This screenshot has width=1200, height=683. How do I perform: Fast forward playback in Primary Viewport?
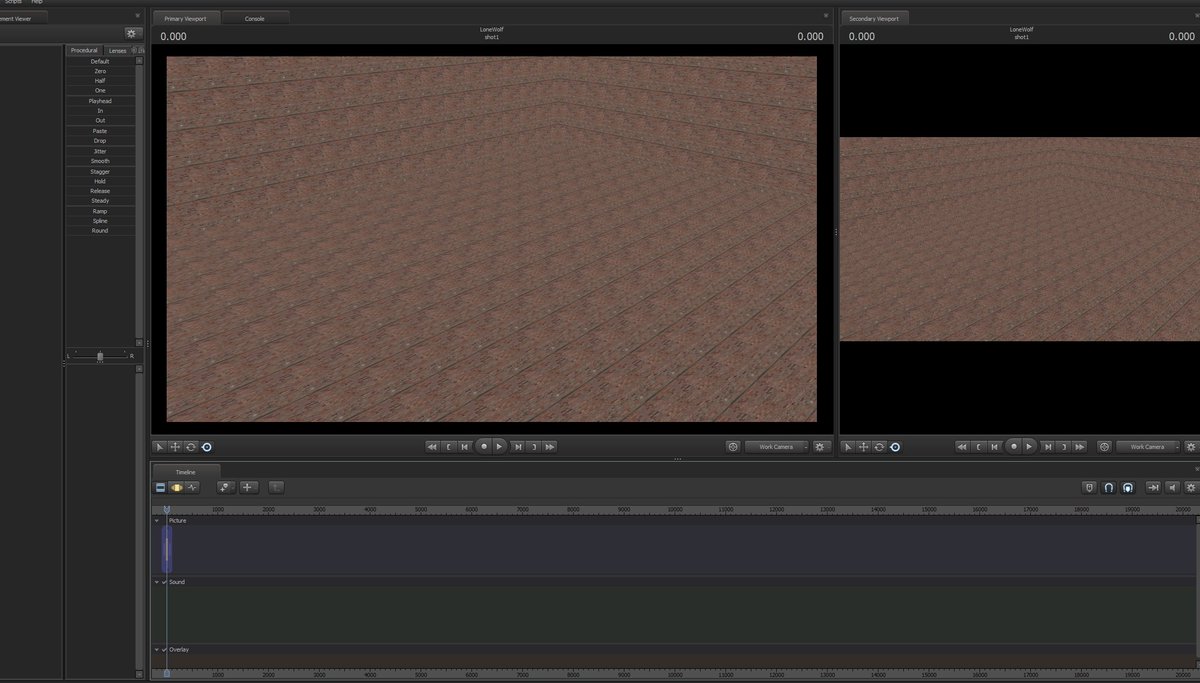pos(550,447)
